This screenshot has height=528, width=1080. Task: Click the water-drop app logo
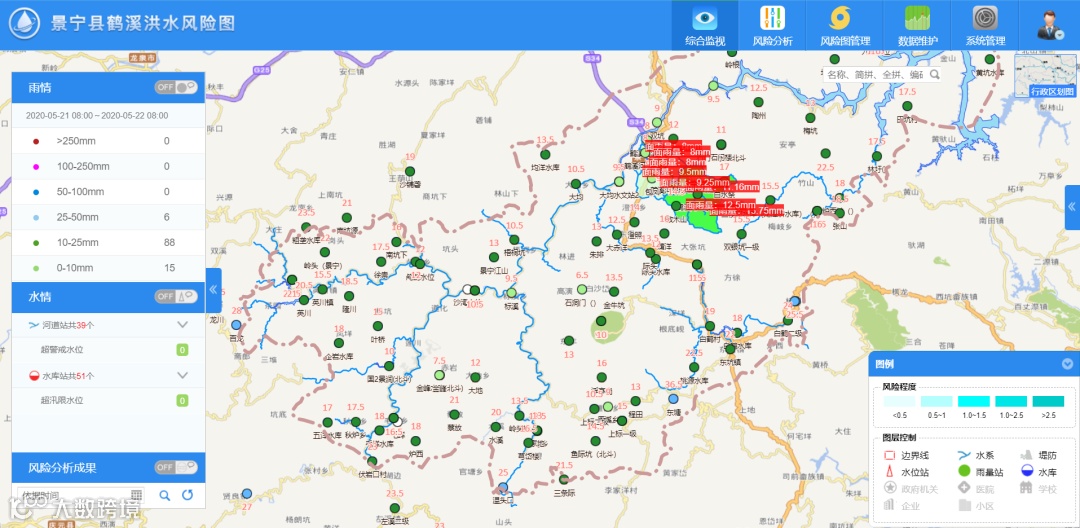[23, 24]
